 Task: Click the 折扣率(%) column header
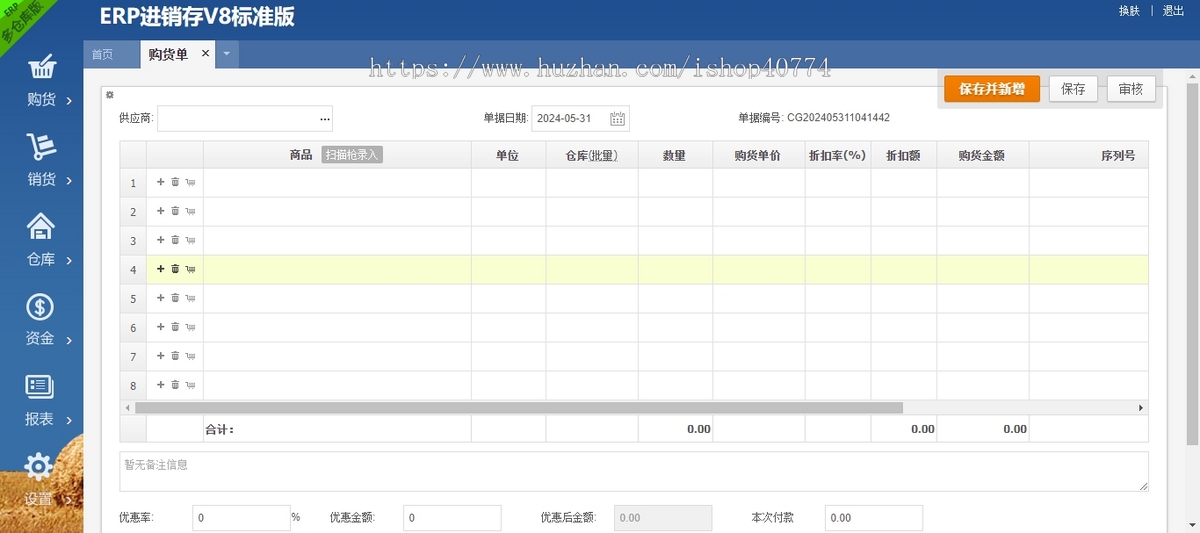click(837, 156)
